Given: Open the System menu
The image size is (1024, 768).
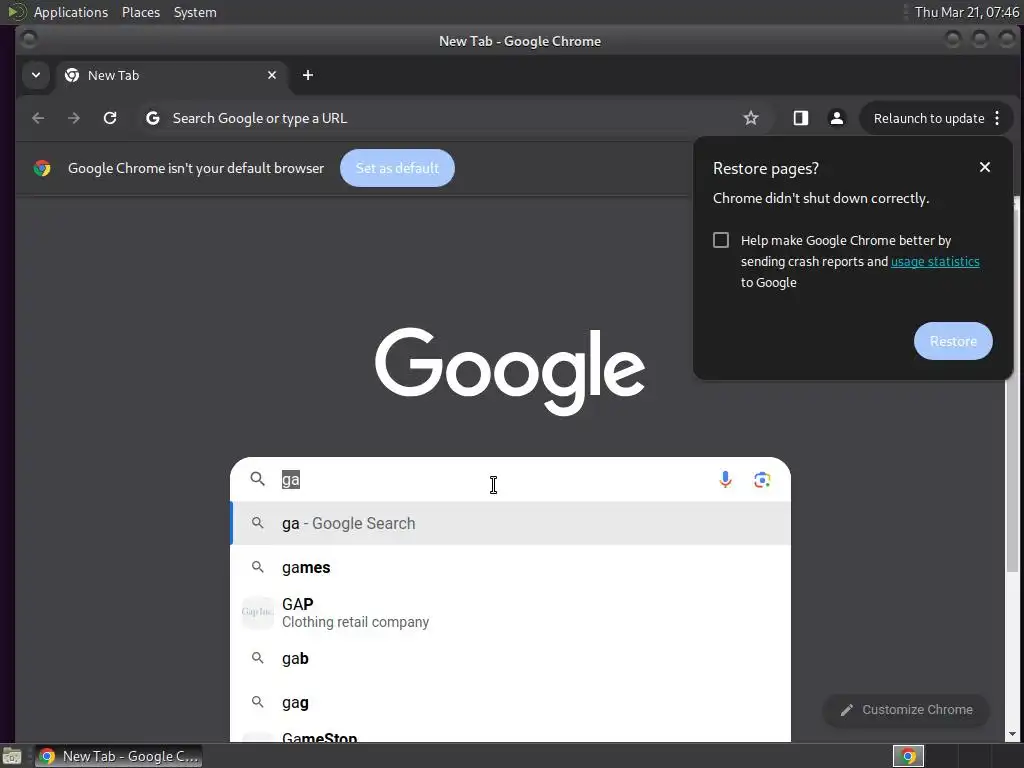Looking at the screenshot, I should (195, 12).
